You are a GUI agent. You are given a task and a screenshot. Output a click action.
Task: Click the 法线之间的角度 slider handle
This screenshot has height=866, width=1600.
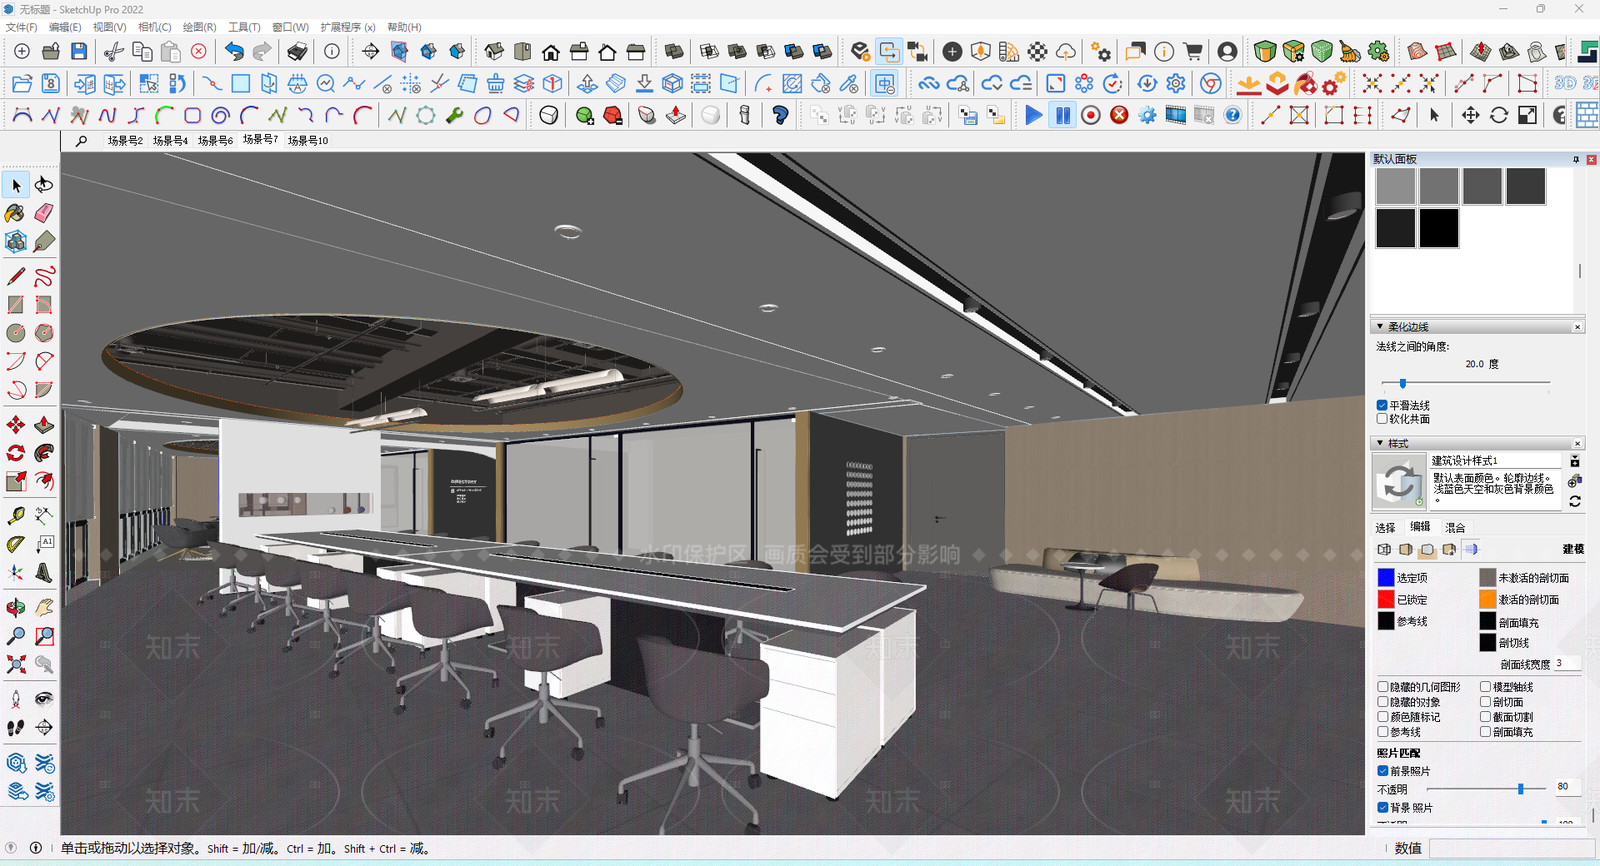coord(1403,383)
